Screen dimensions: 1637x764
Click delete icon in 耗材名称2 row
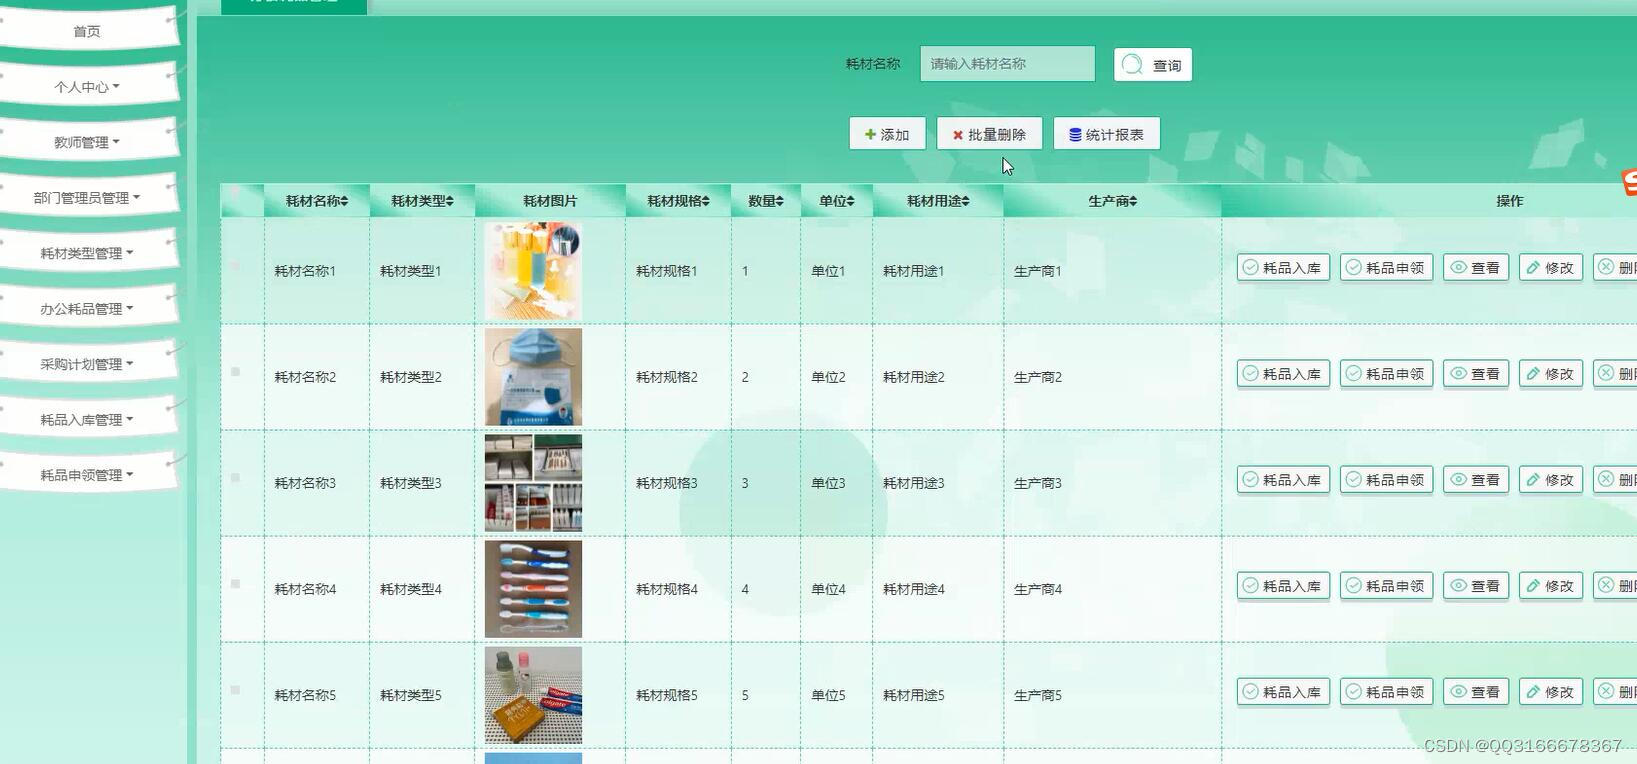(1606, 373)
